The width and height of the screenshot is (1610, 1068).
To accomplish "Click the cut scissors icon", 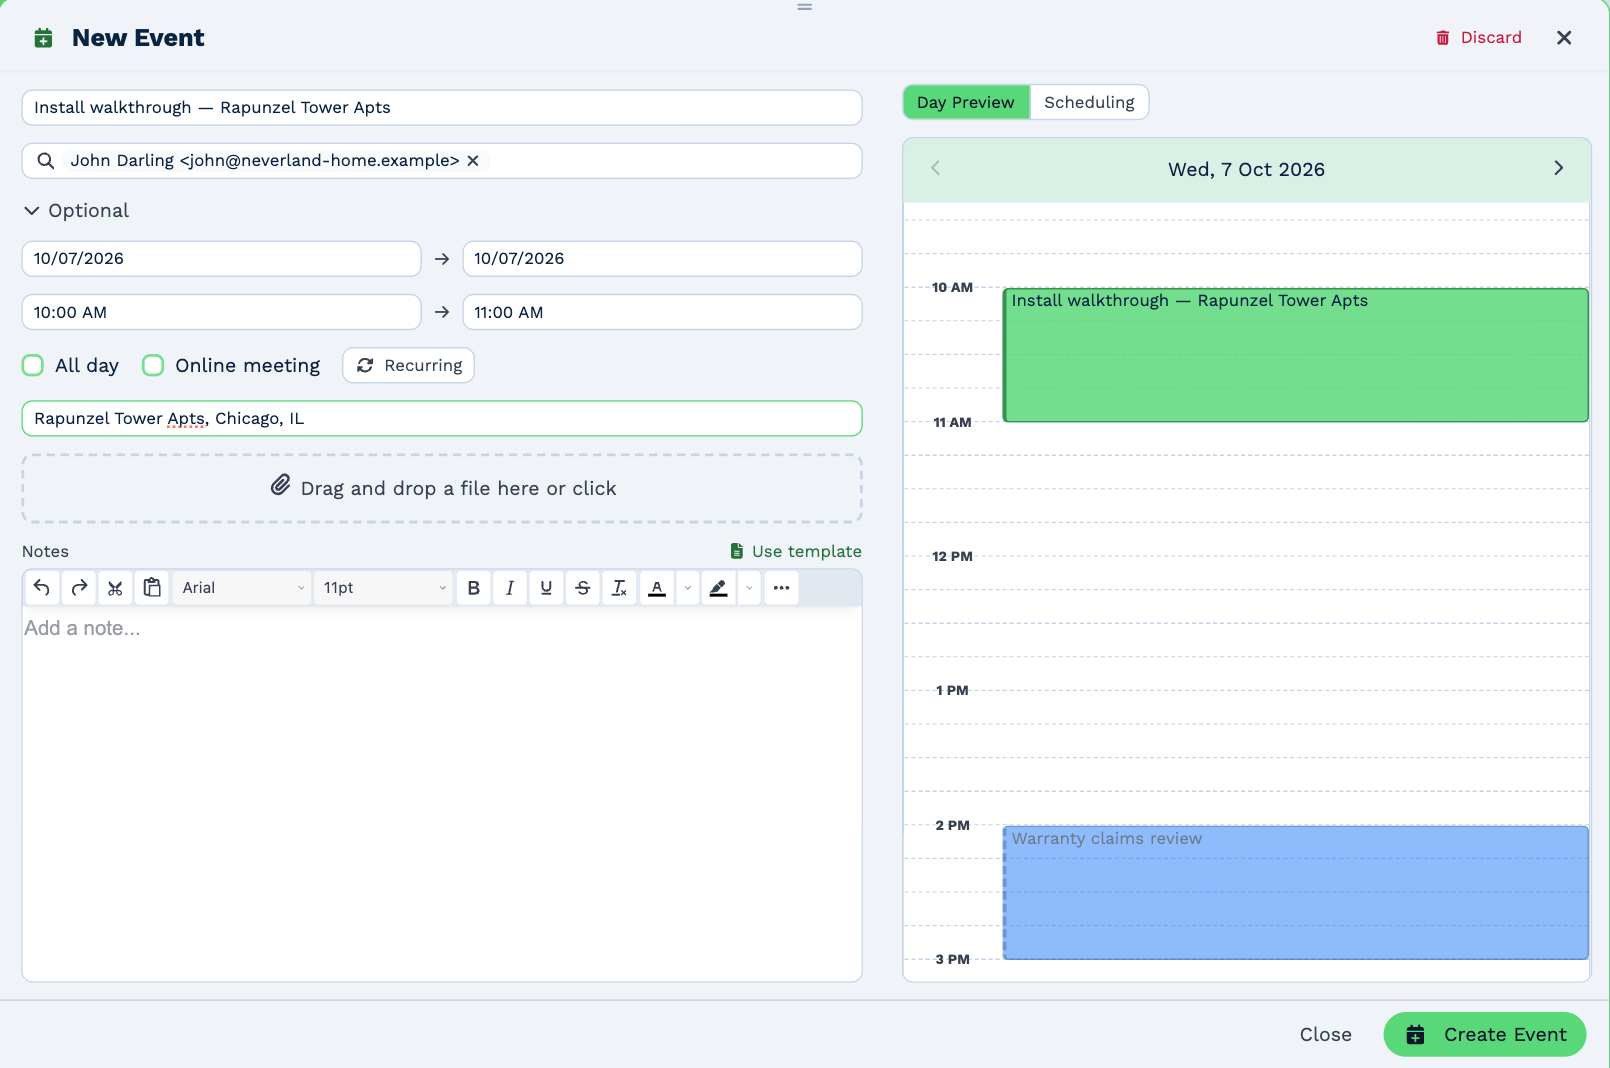I will [x=115, y=588].
